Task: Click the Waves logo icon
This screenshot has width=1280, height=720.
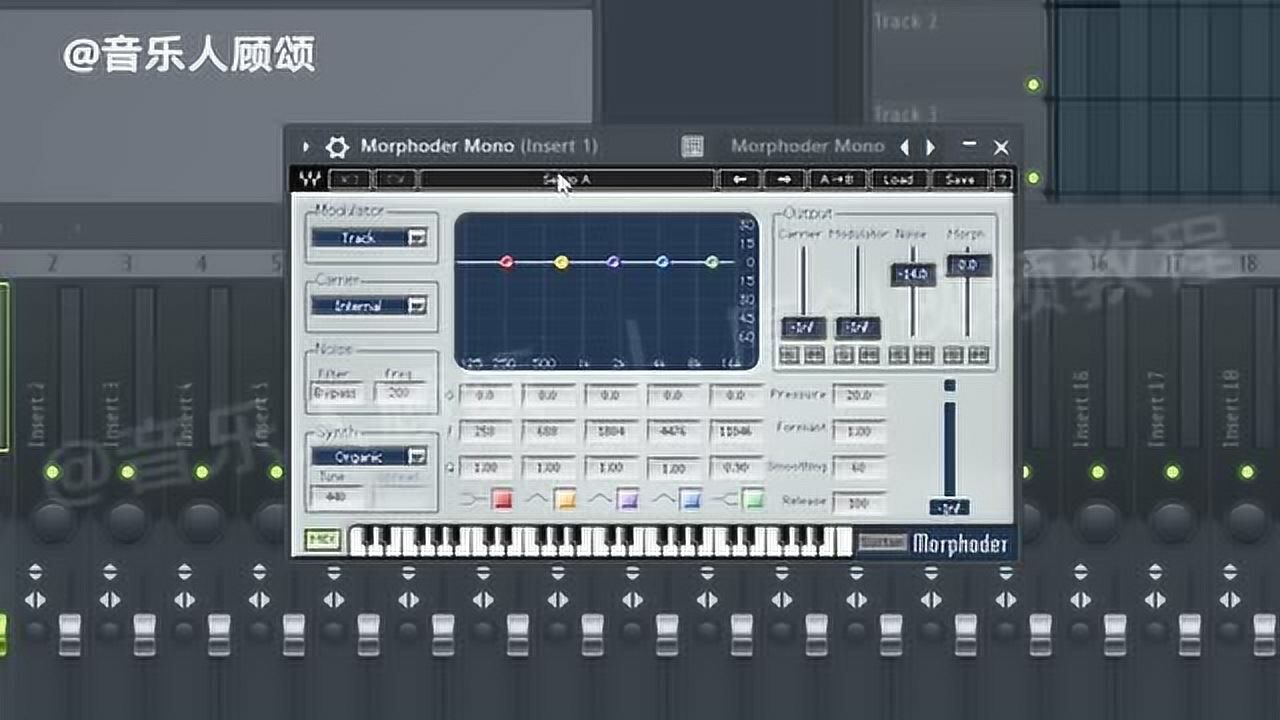Action: click(x=309, y=180)
